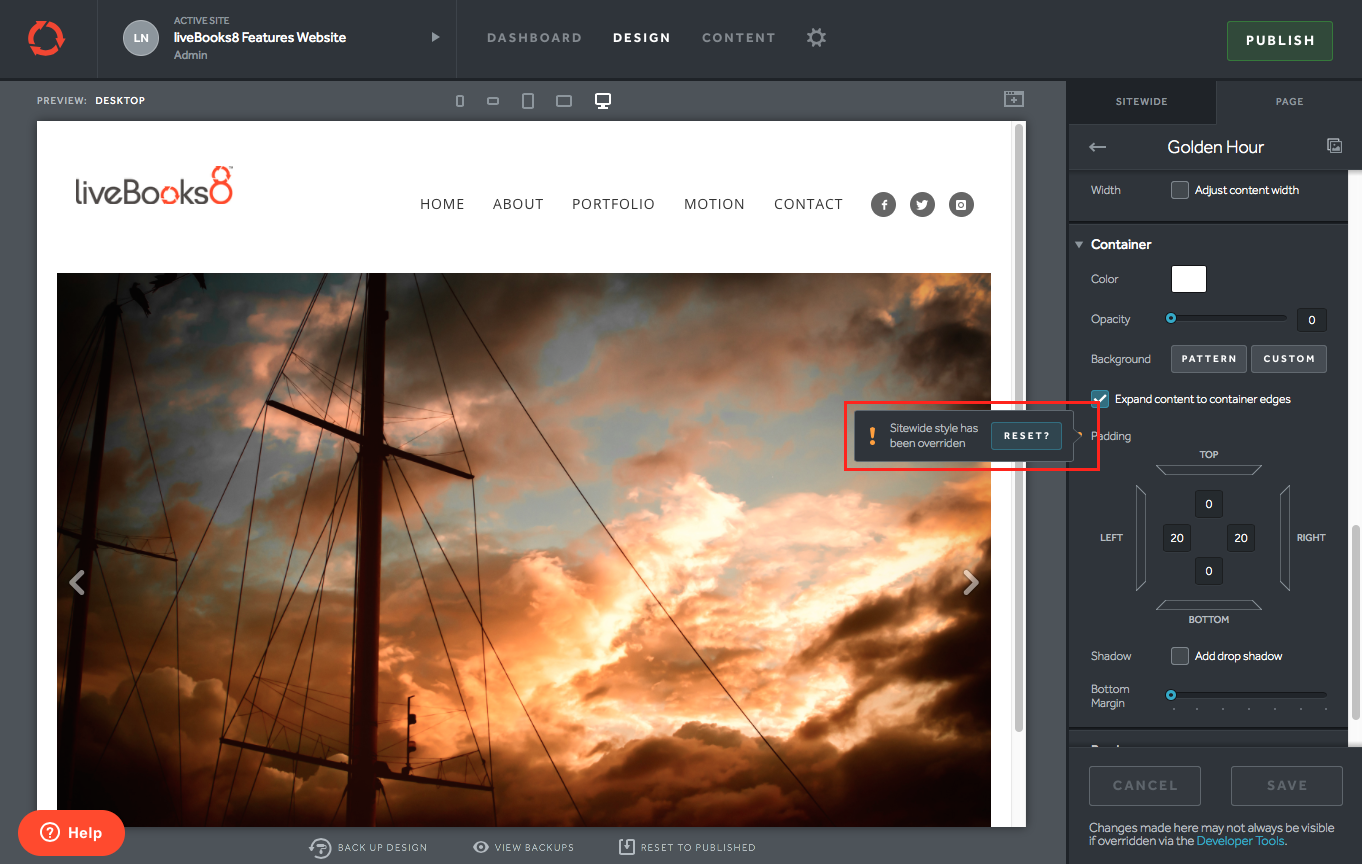The height and width of the screenshot is (864, 1362).
Task: Advance slideshow with the right chevron arrow
Action: coord(969,582)
